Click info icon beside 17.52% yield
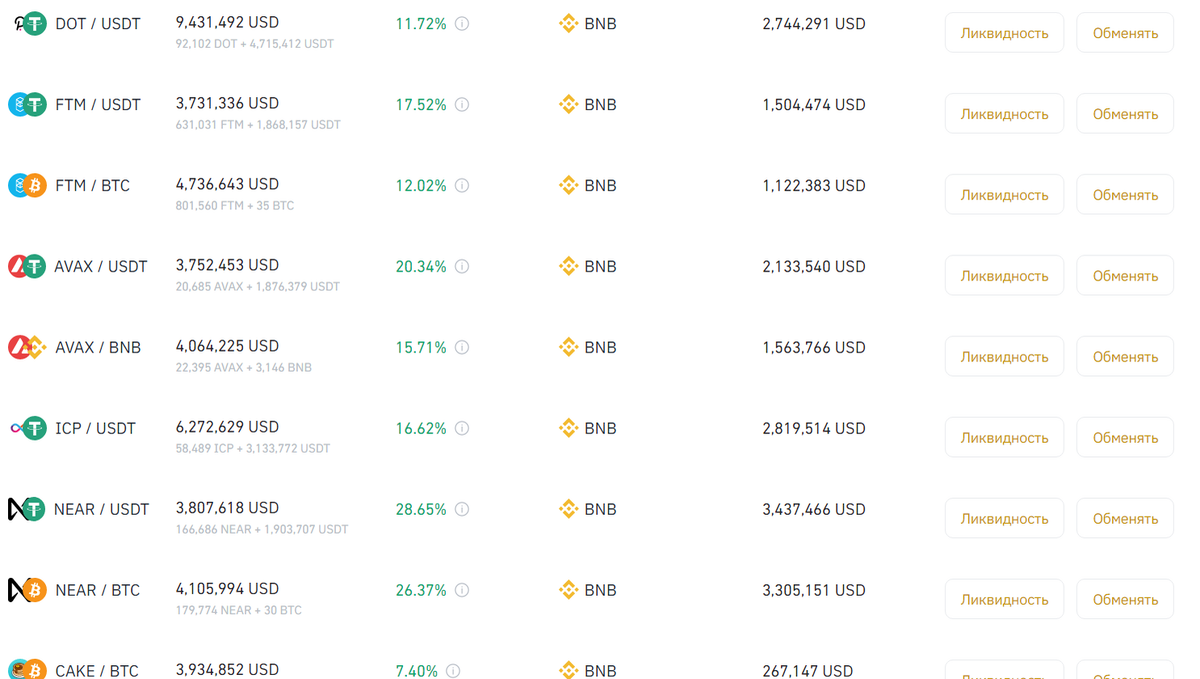This screenshot has width=1200, height=679. 462,104
